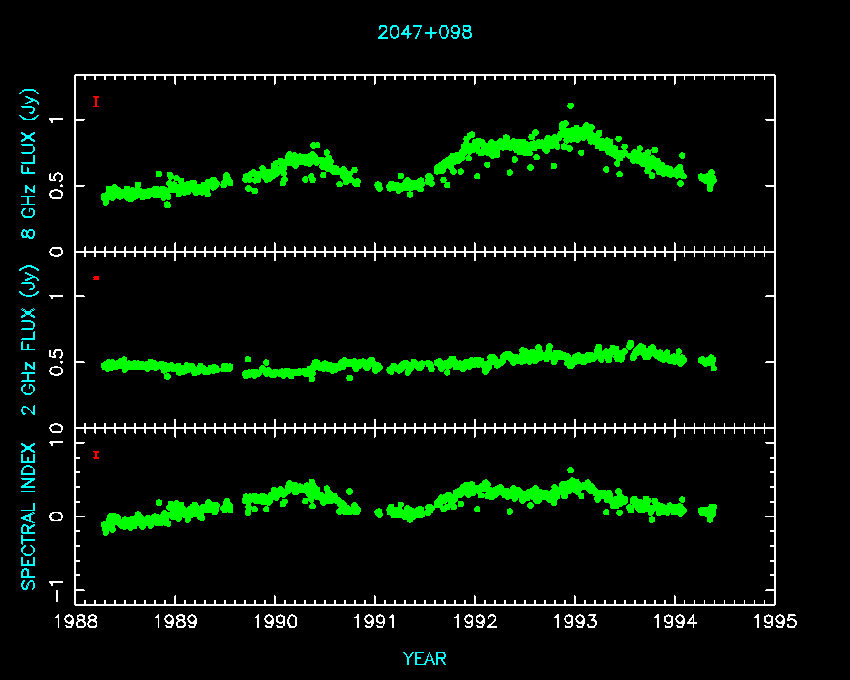Click the red error bar in 8 GHz panel

(96, 101)
